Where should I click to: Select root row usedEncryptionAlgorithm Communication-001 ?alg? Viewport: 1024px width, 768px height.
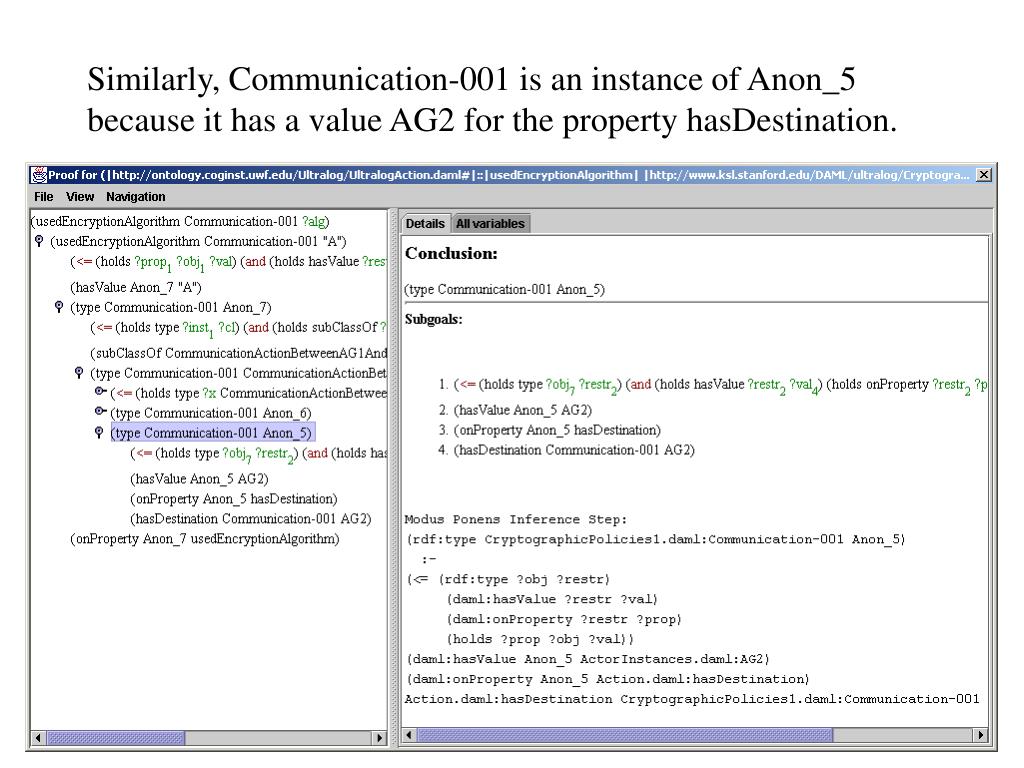point(180,221)
